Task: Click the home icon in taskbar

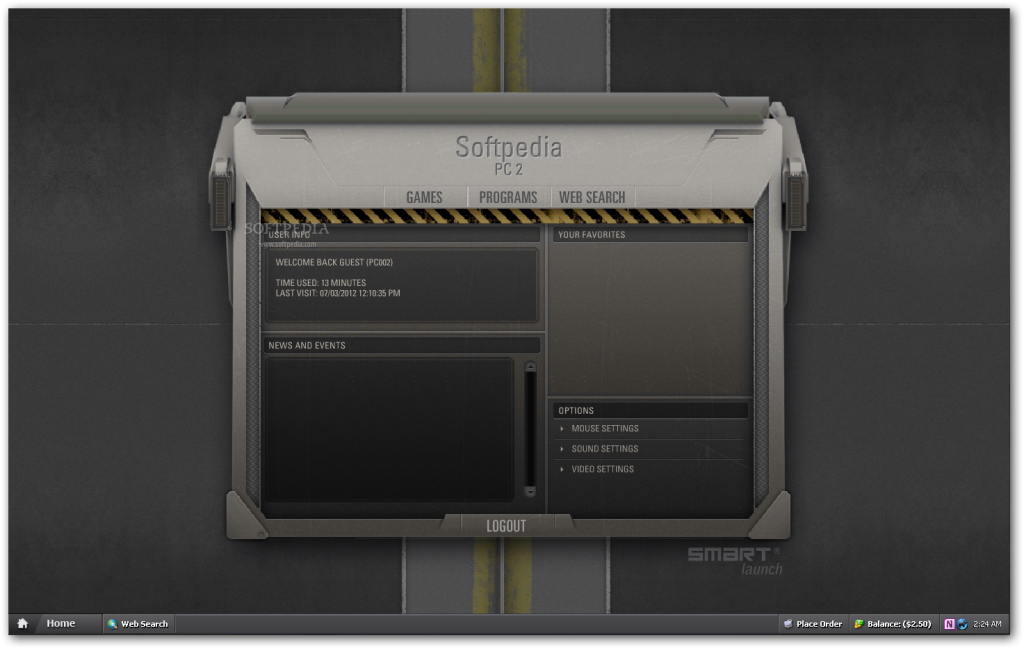Action: click(22, 624)
